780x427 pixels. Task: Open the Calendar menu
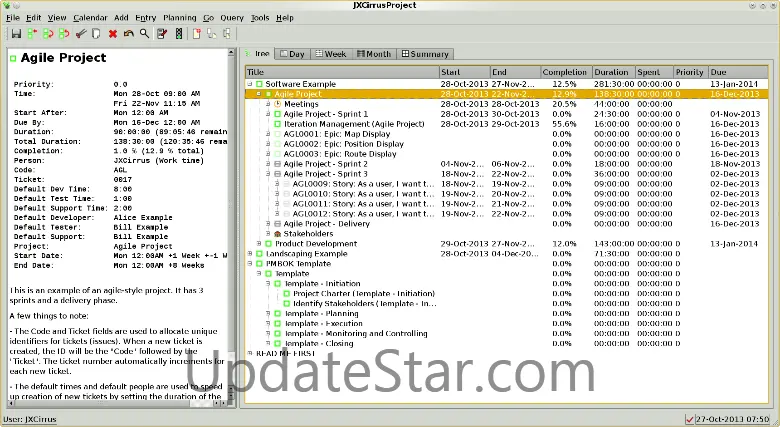90,18
